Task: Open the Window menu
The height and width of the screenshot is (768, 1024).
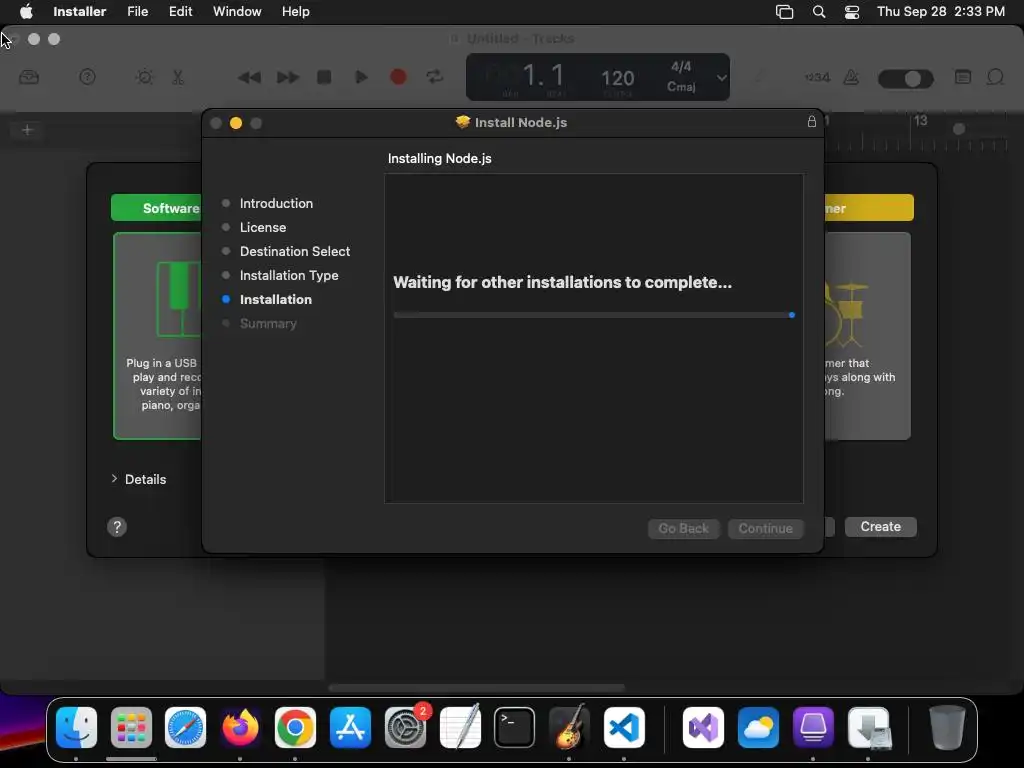Action: 237,12
